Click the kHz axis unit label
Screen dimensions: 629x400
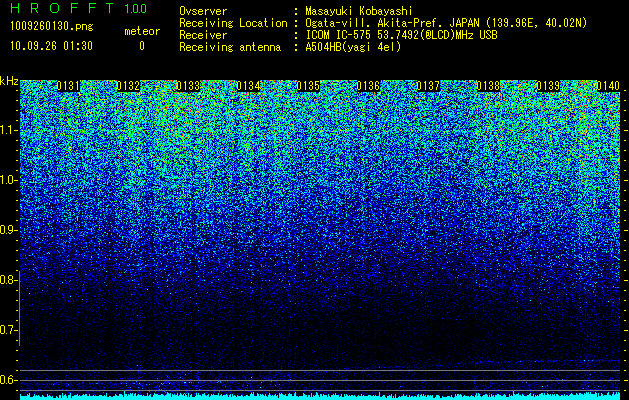(x=9, y=81)
